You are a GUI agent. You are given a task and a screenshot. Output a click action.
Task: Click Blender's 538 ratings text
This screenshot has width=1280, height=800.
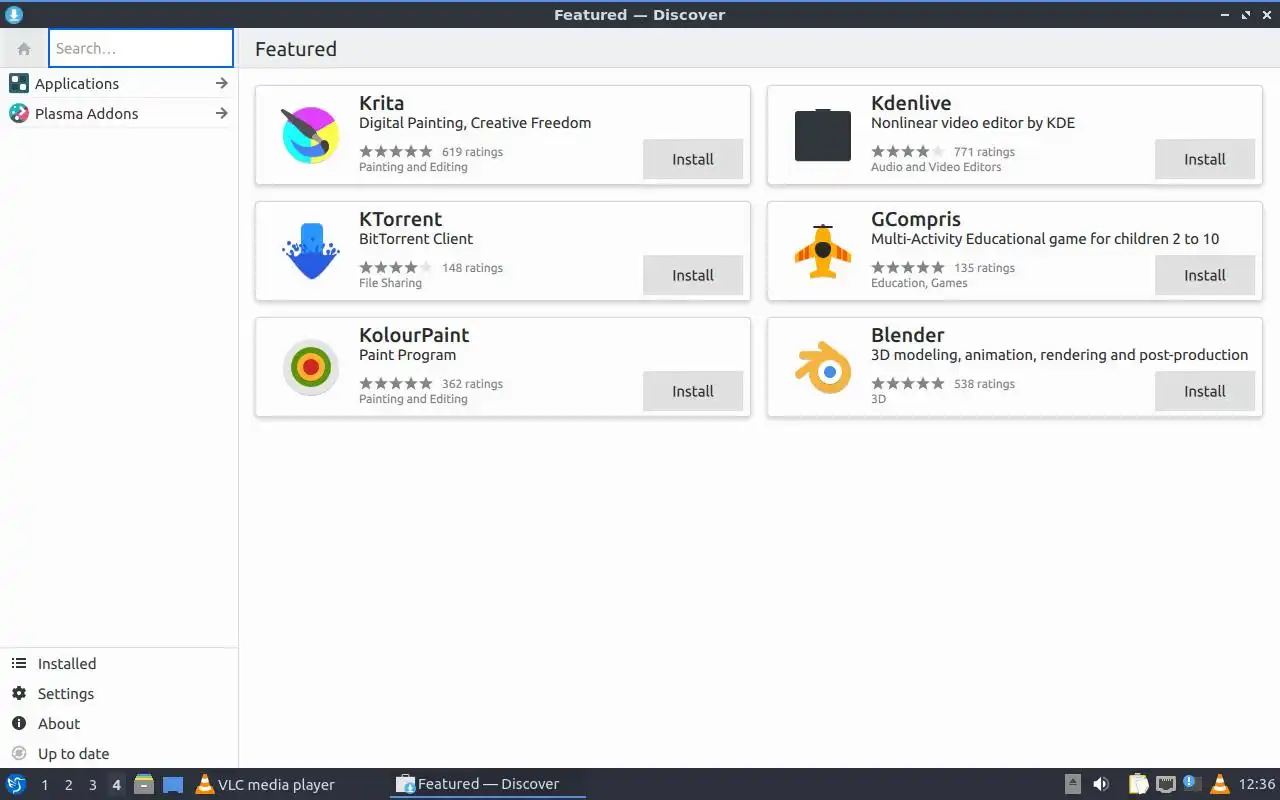[x=984, y=384]
